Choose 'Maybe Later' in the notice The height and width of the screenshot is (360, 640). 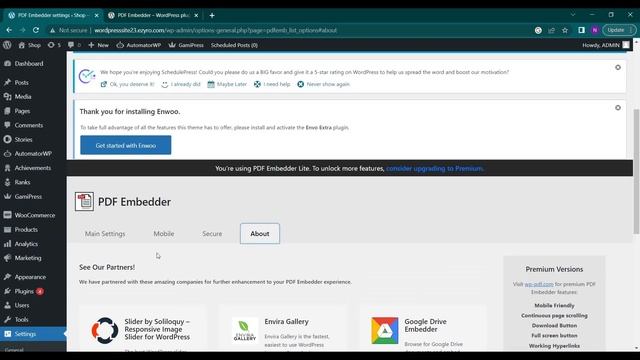tap(227, 84)
